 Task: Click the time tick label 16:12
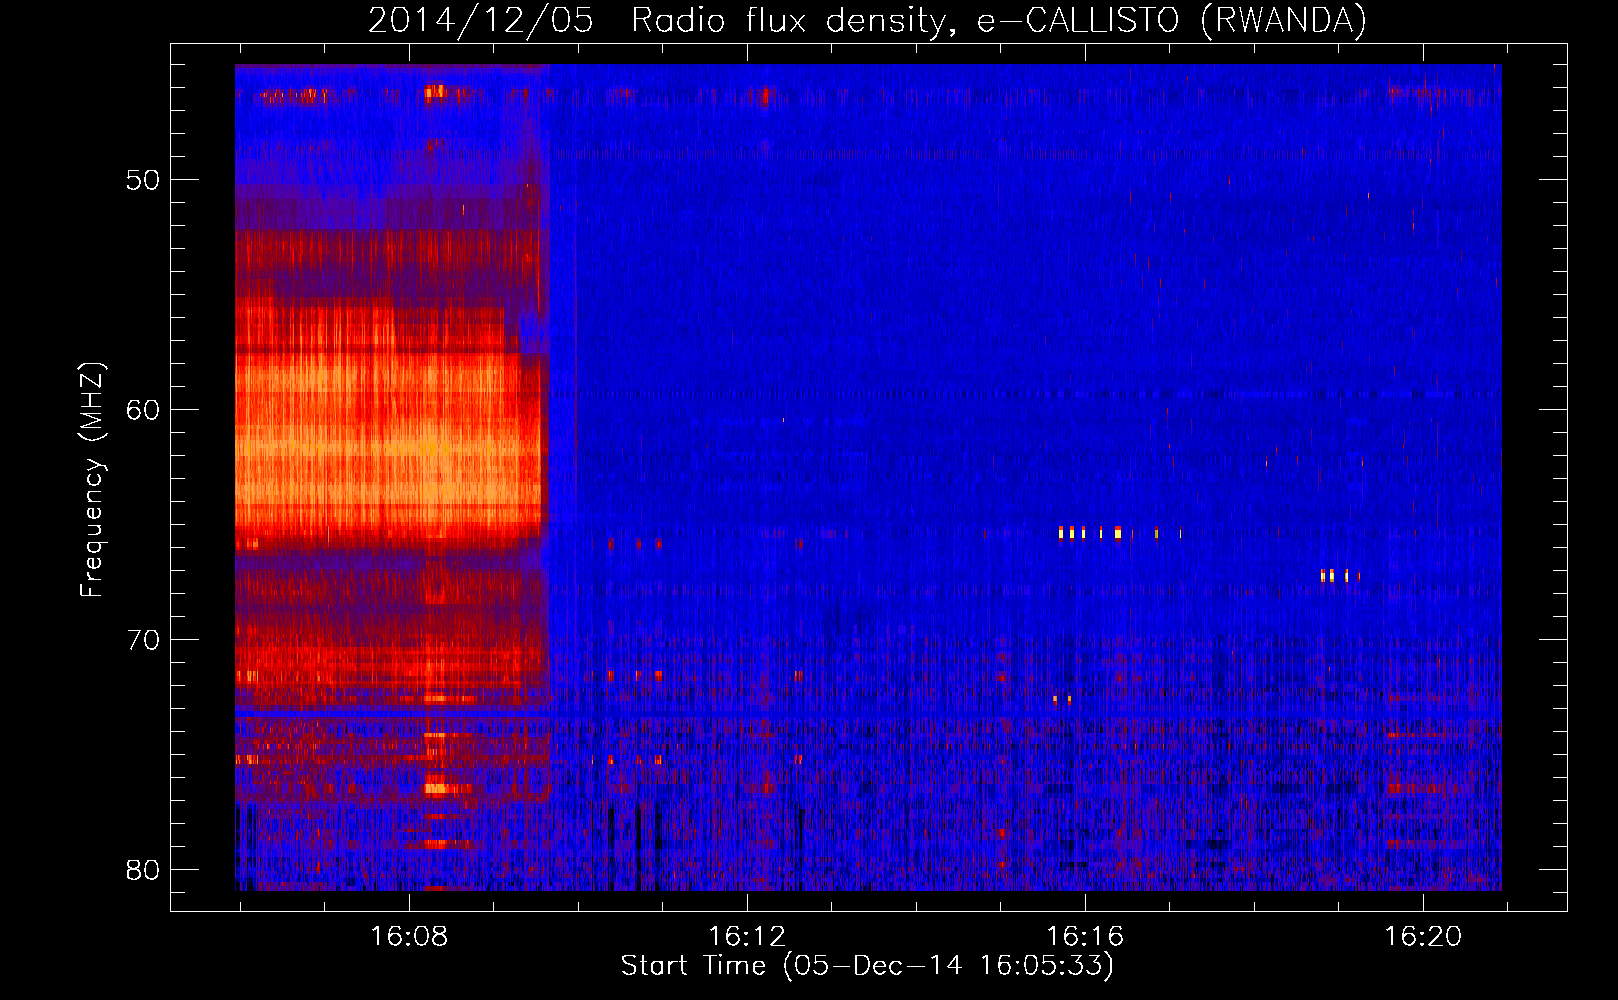click(x=747, y=936)
